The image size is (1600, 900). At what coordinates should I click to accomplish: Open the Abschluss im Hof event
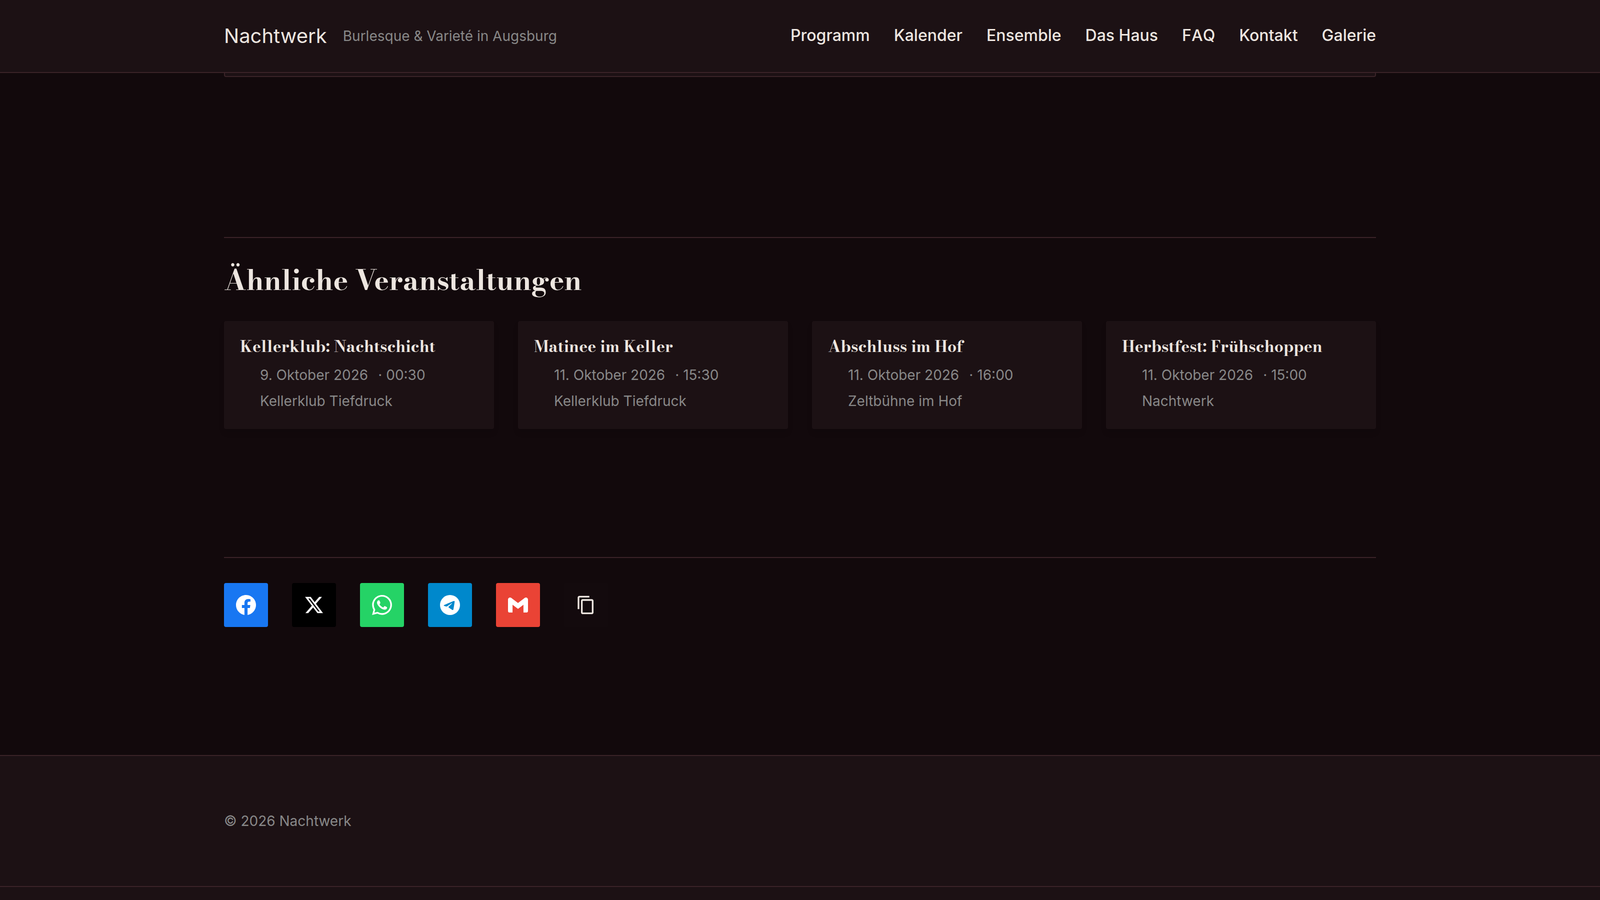tap(947, 375)
